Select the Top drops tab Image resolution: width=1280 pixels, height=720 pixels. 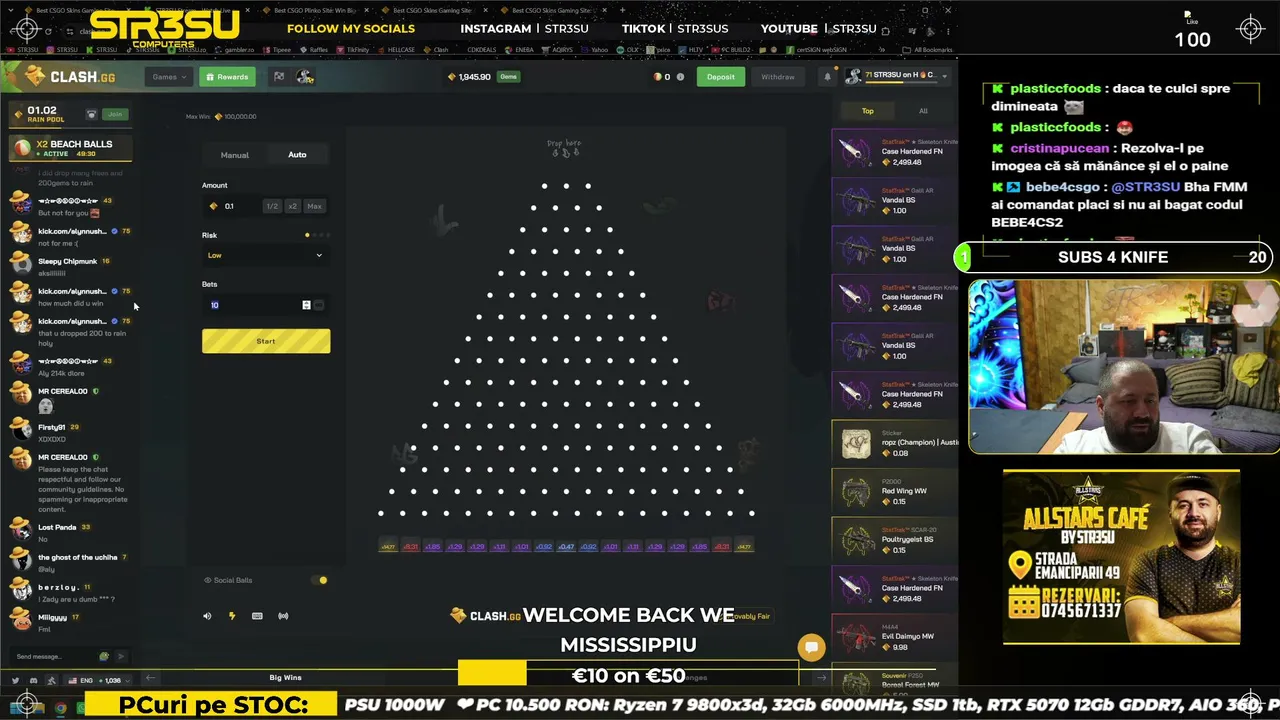[x=868, y=111]
